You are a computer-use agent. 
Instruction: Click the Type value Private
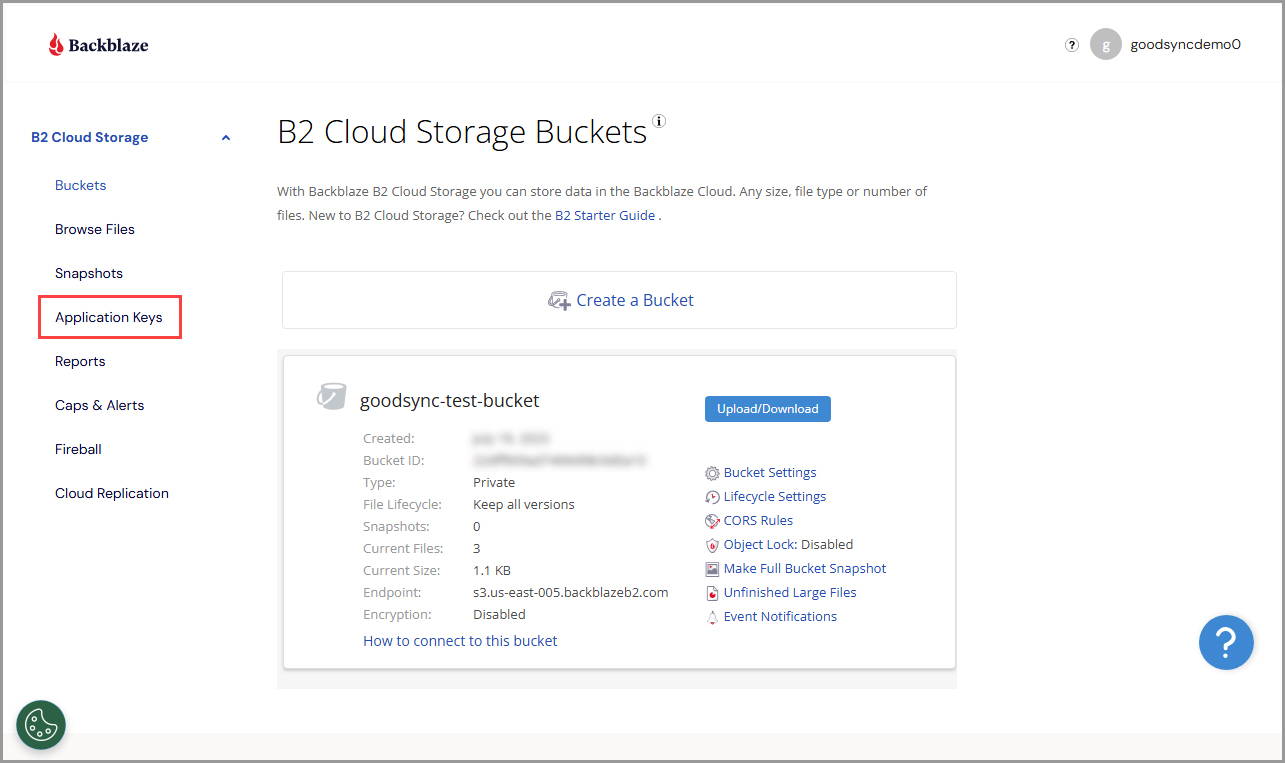click(x=494, y=482)
